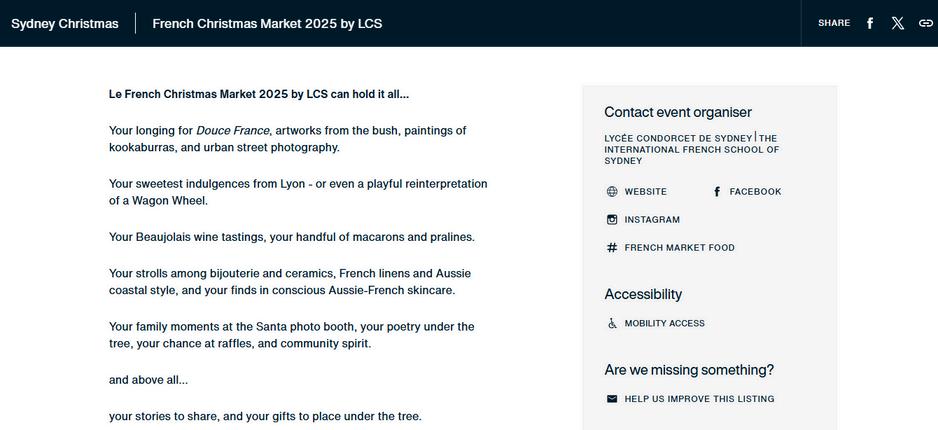938x430 pixels.
Task: Select the FRENCH MARKET FOOD tag
Action: [679, 248]
